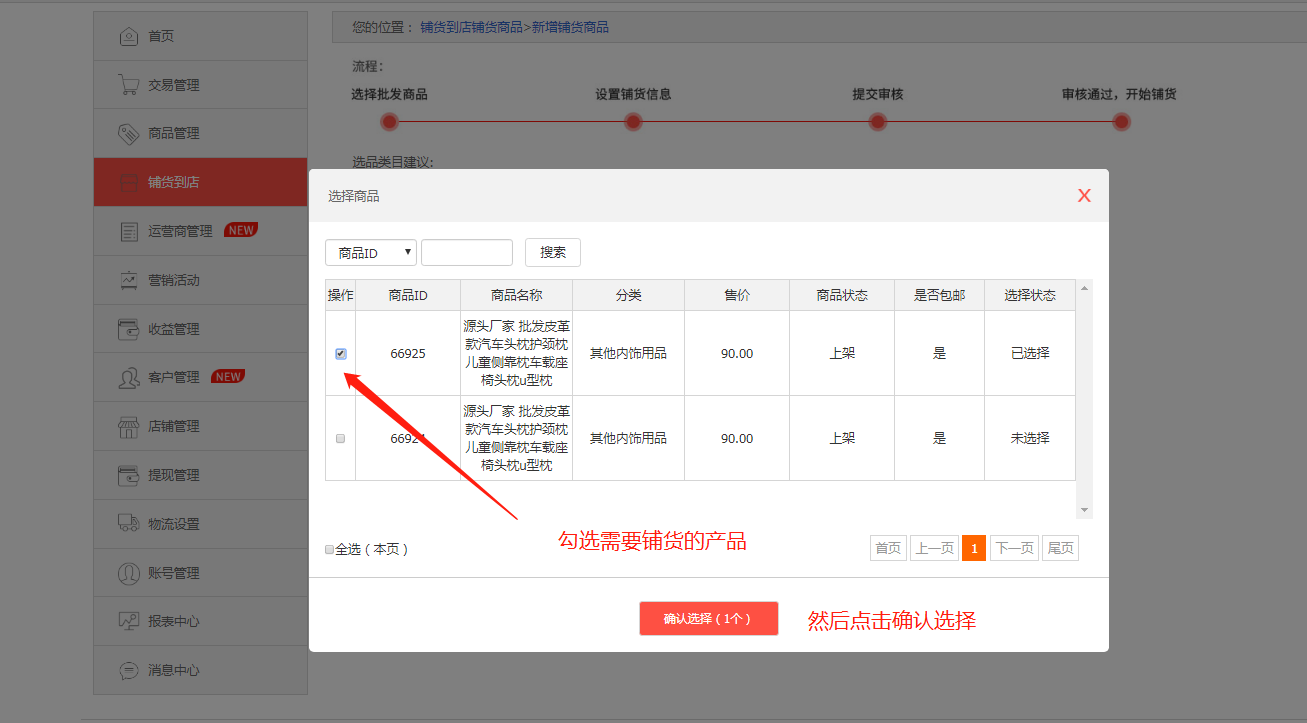Check the checkbox for the 未选择 product row
The image size is (1307, 723).
click(340, 438)
